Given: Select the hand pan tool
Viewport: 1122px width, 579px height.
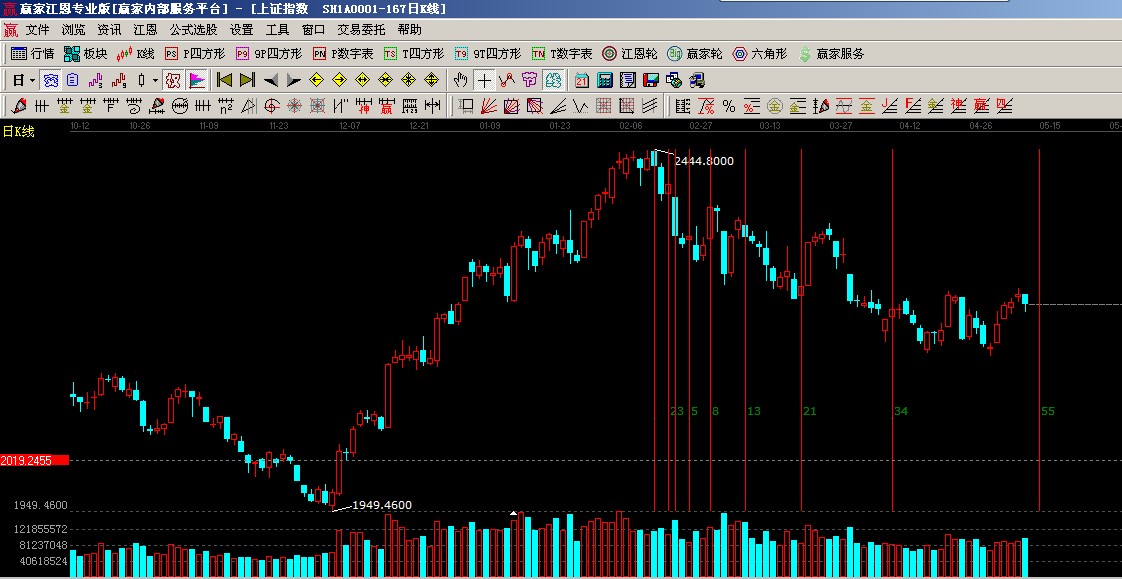Looking at the screenshot, I should coord(460,80).
